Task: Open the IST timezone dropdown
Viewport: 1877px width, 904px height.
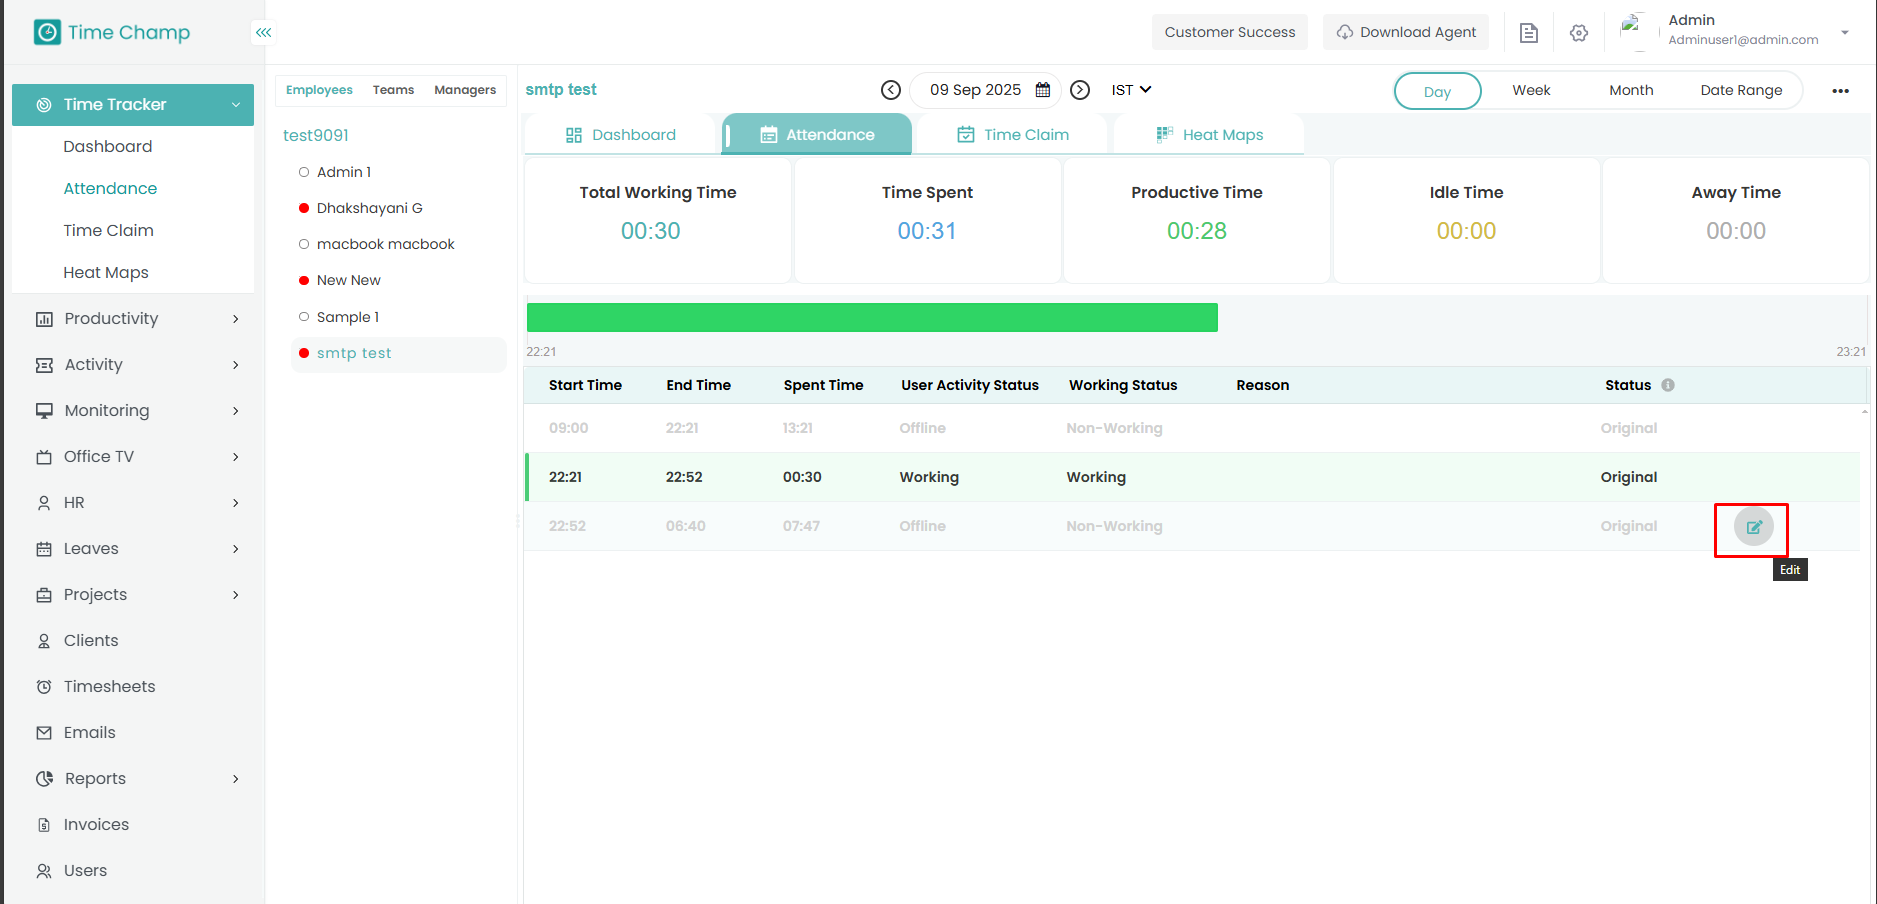Action: [x=1131, y=90]
